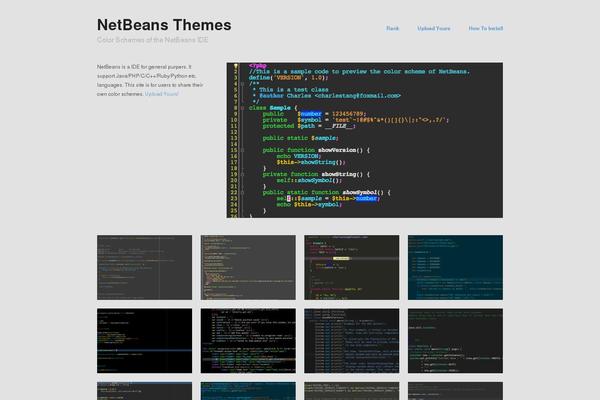
Task: Open the second gray theme thumbnail in the top row
Action: click(248, 267)
